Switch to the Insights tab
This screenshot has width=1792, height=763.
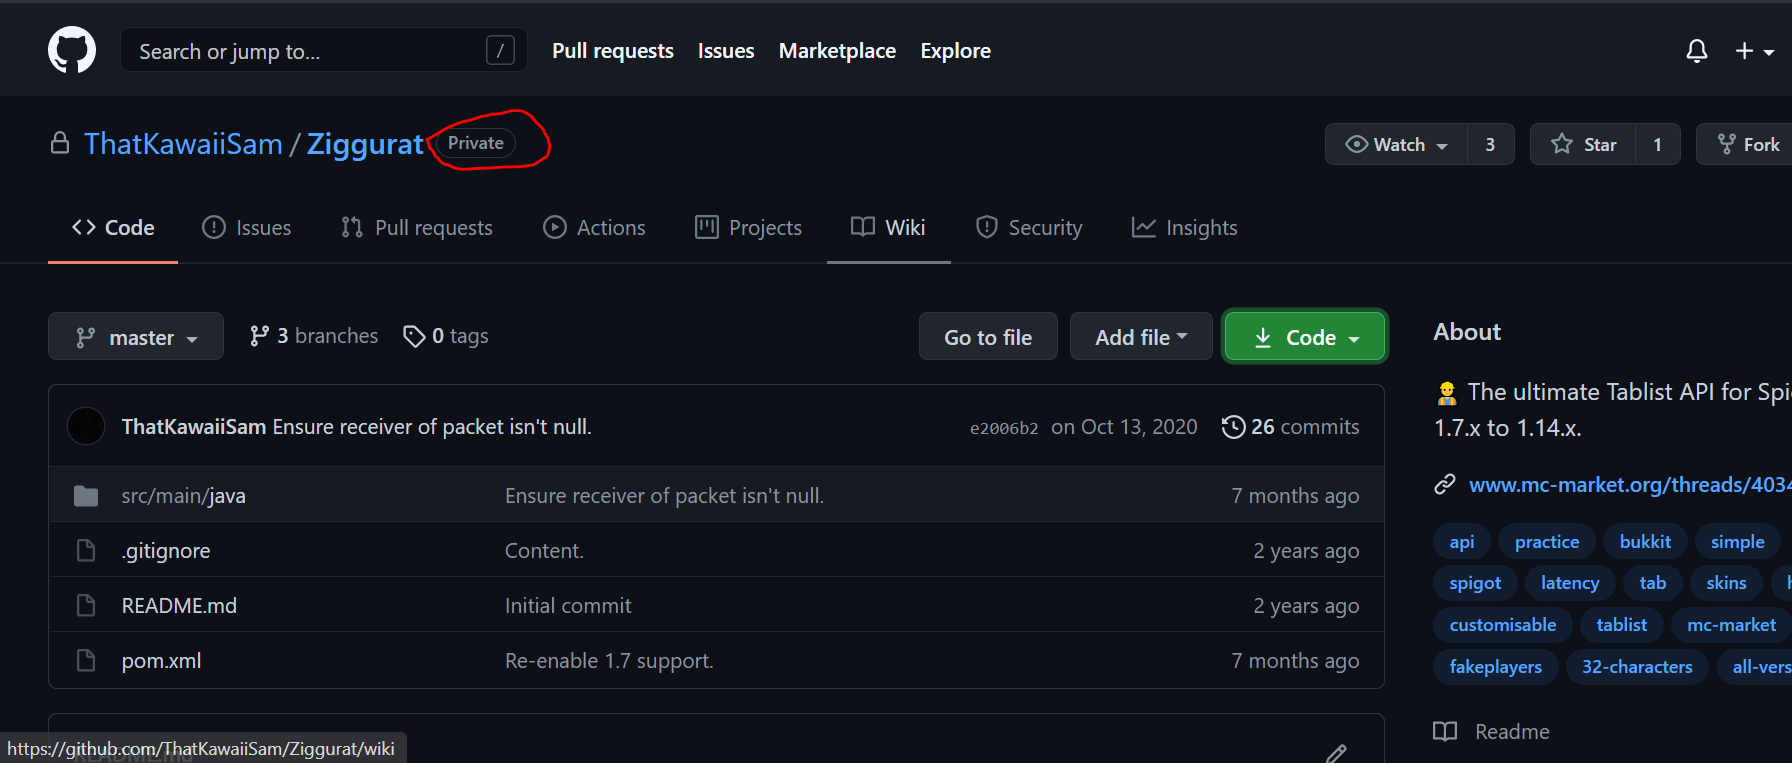pyautogui.click(x=1184, y=228)
